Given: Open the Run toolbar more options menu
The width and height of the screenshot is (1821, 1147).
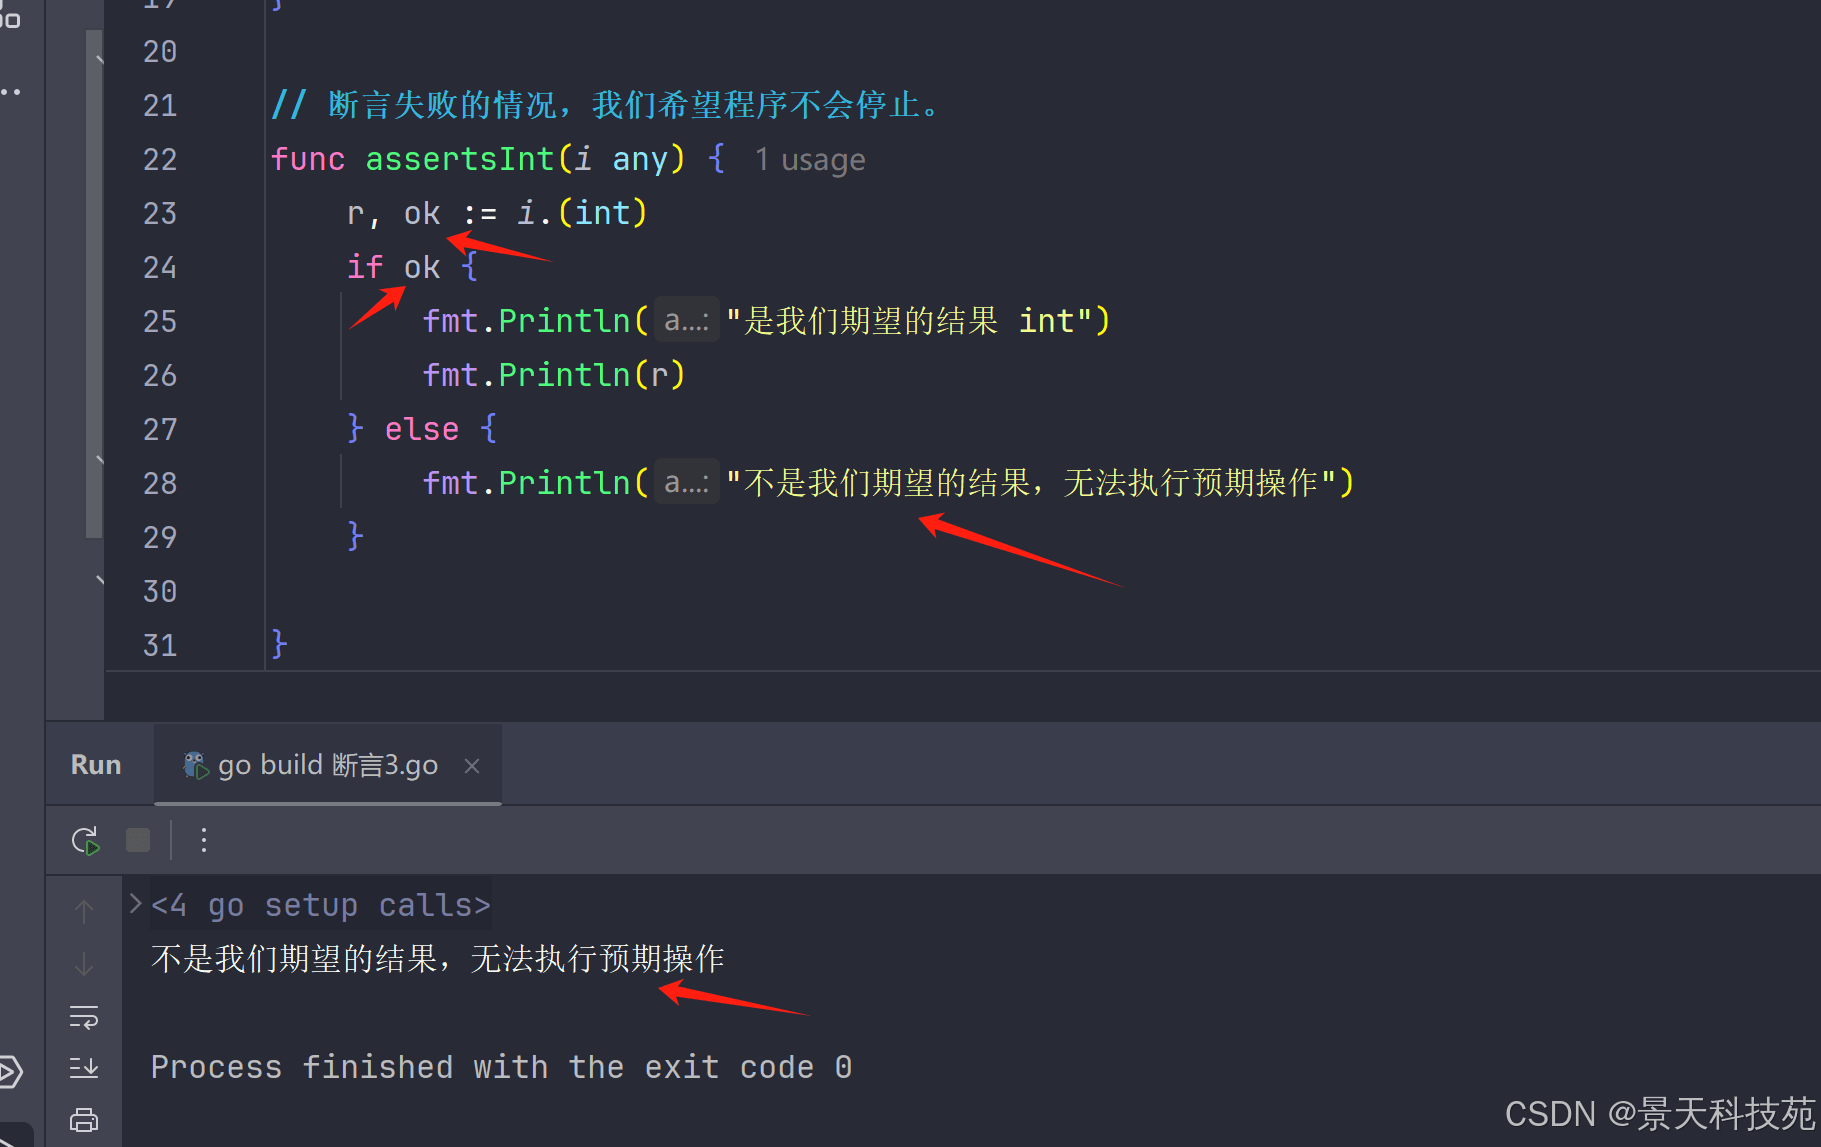Looking at the screenshot, I should point(204,840).
